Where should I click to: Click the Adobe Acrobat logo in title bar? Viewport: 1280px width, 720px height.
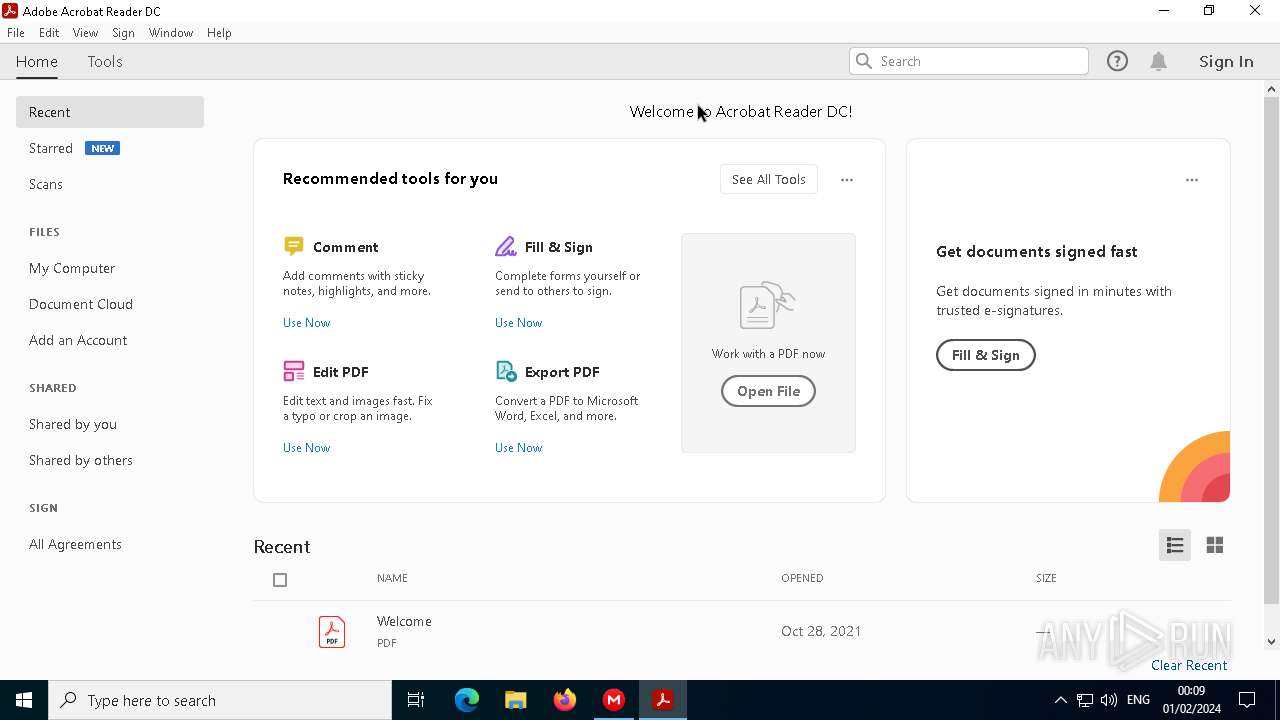(10, 11)
